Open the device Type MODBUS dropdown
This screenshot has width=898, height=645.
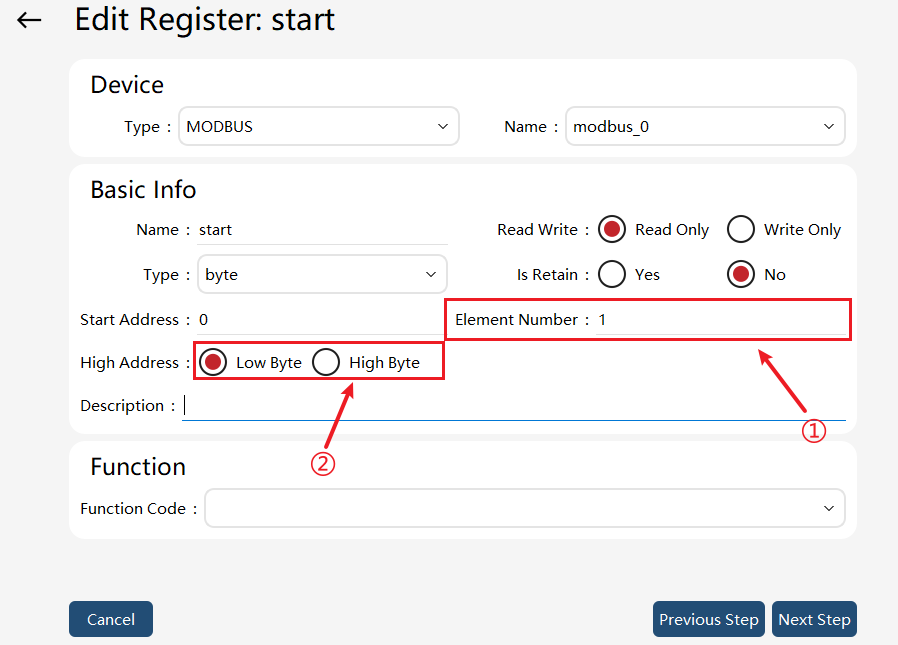coord(319,126)
